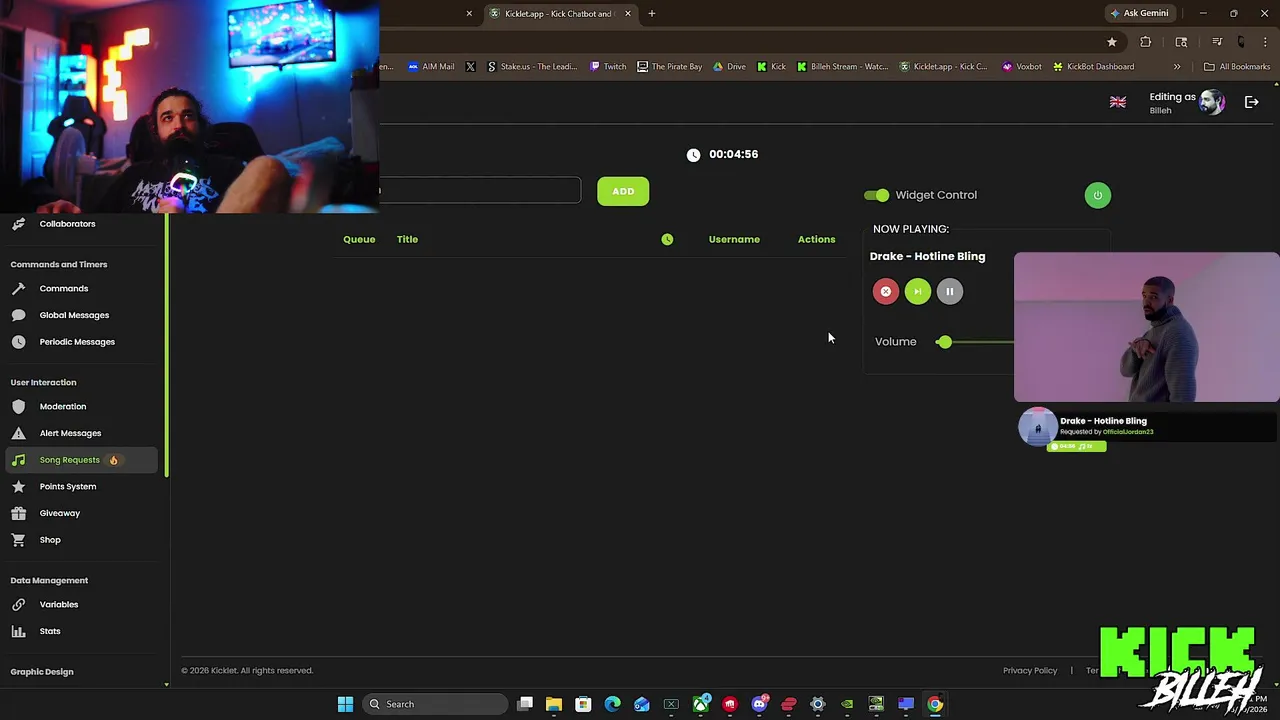The width and height of the screenshot is (1280, 720).
Task: Click the Periodic Messages clock icon
Action: (18, 342)
